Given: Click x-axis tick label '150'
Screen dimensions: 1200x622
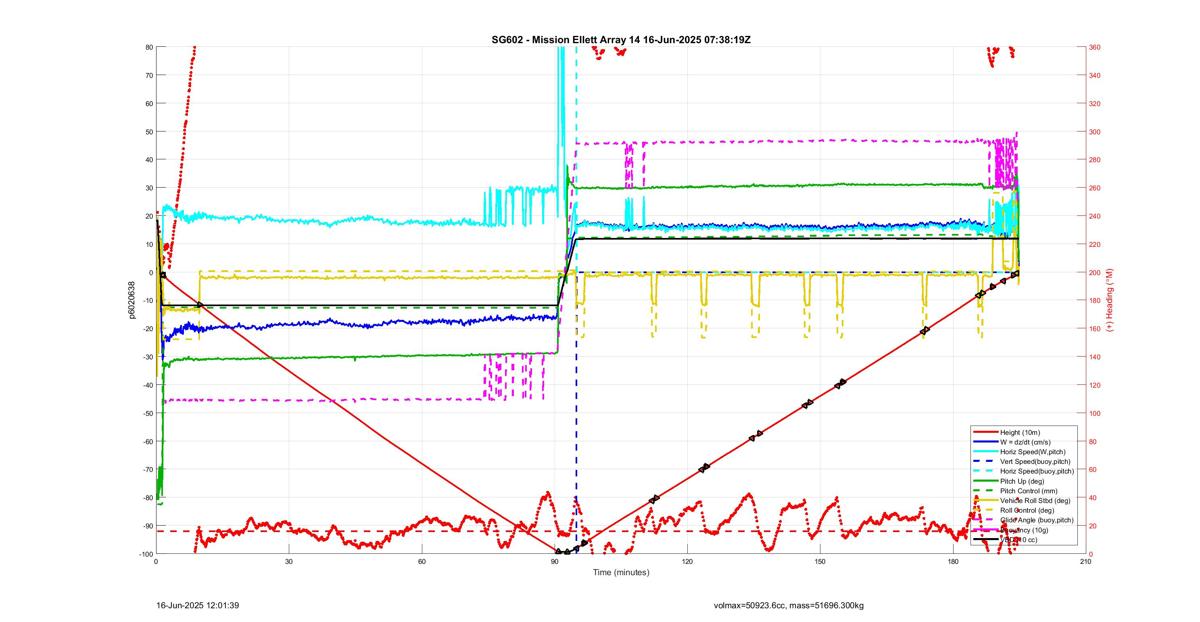Looking at the screenshot, I should tap(820, 562).
